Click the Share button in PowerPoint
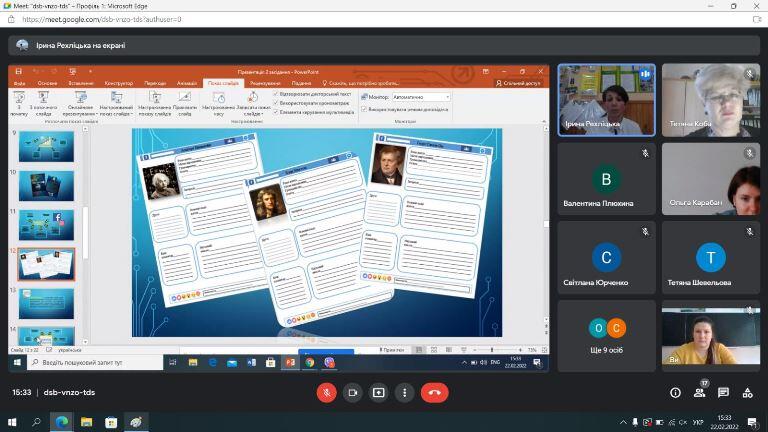The image size is (768, 432). pos(518,83)
